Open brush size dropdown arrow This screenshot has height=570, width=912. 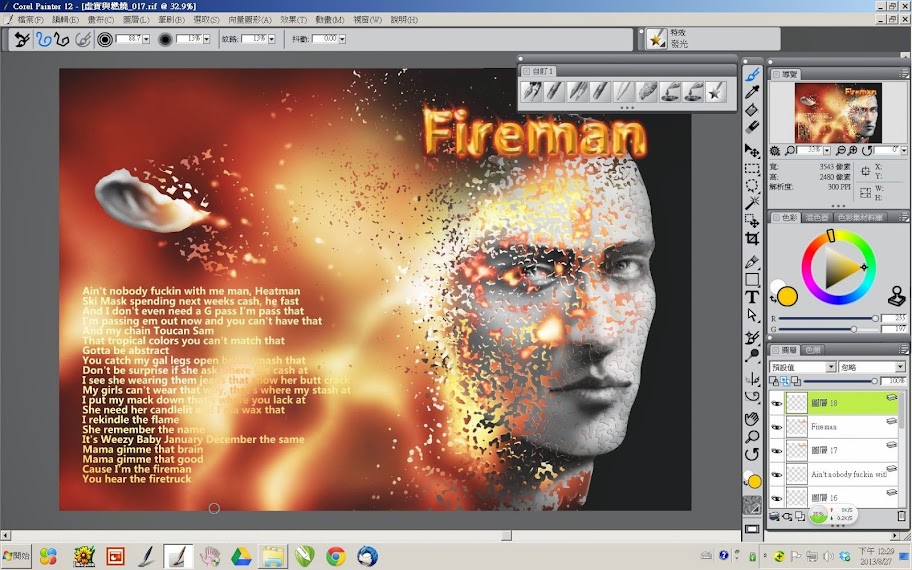tap(146, 39)
